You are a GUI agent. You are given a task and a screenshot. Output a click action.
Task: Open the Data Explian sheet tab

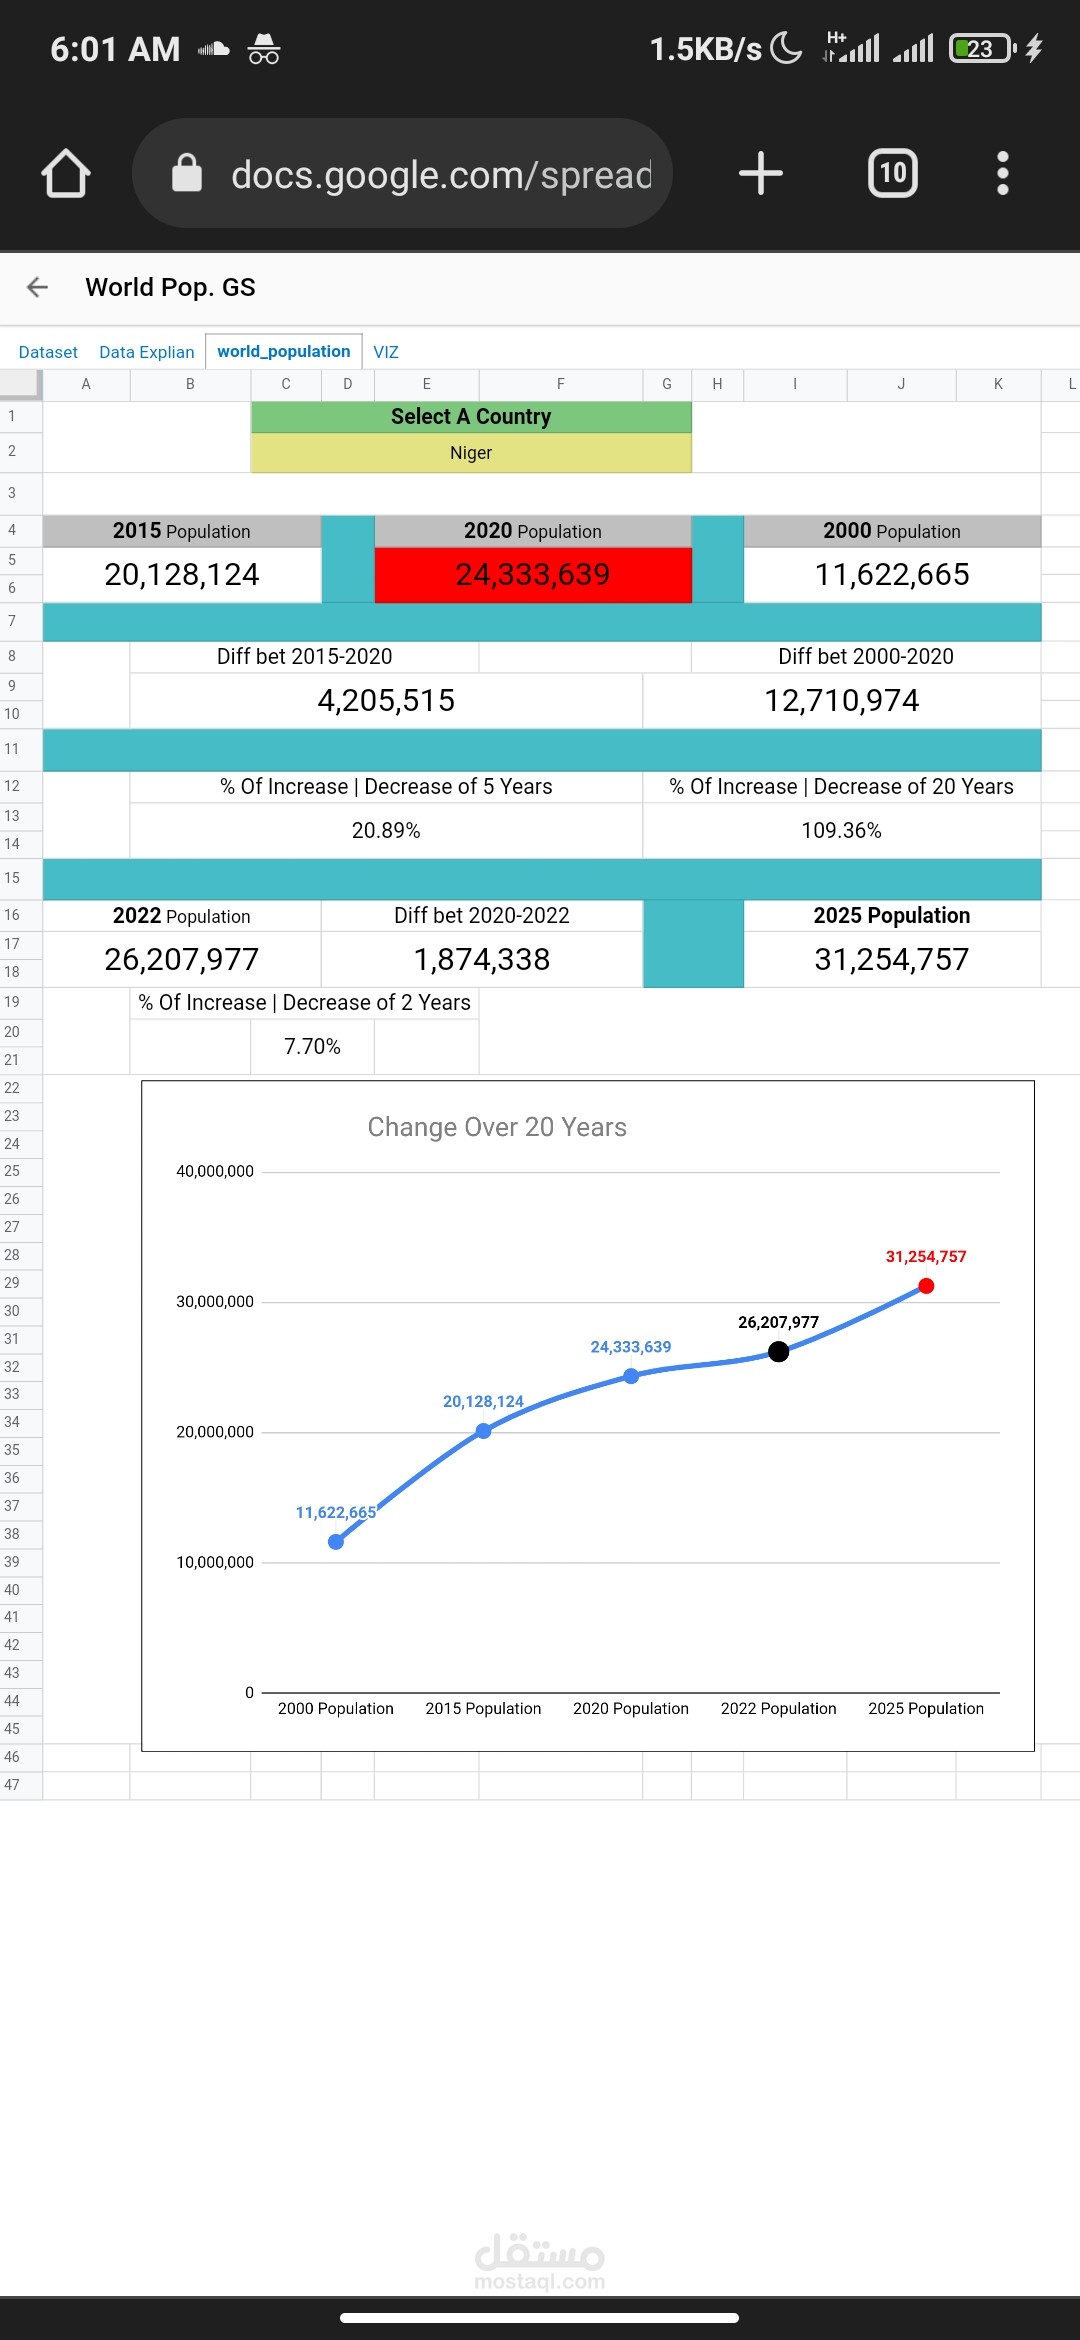[x=146, y=352]
